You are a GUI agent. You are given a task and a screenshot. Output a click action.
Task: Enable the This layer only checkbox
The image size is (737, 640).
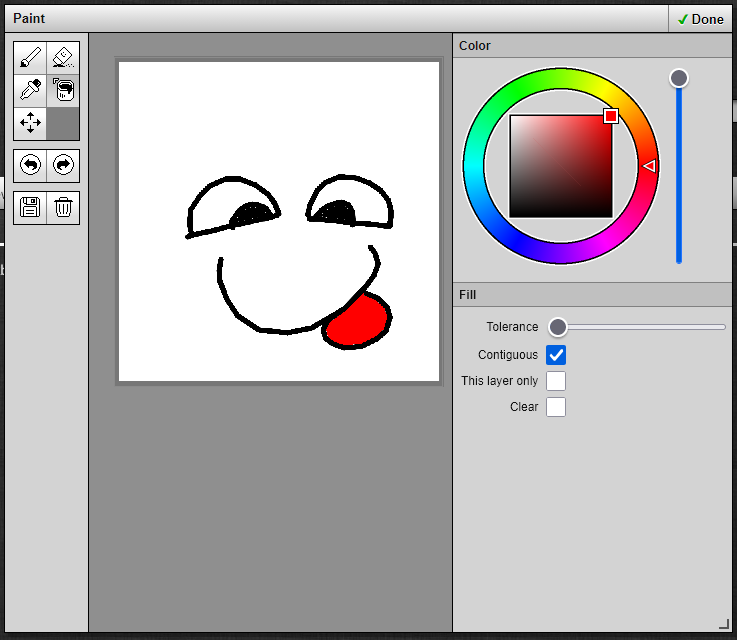click(x=556, y=381)
